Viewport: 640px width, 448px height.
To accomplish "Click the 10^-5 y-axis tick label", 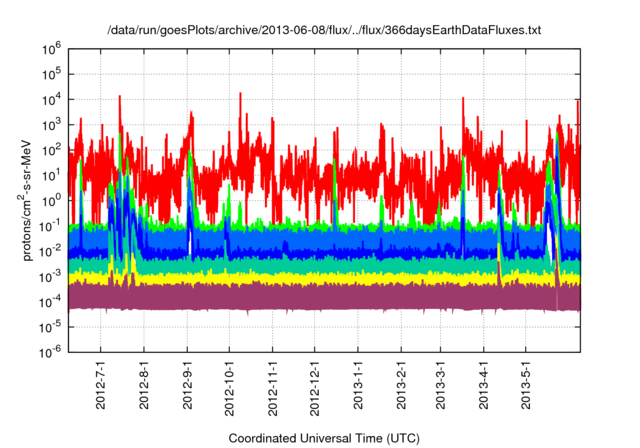I will pos(50,327).
